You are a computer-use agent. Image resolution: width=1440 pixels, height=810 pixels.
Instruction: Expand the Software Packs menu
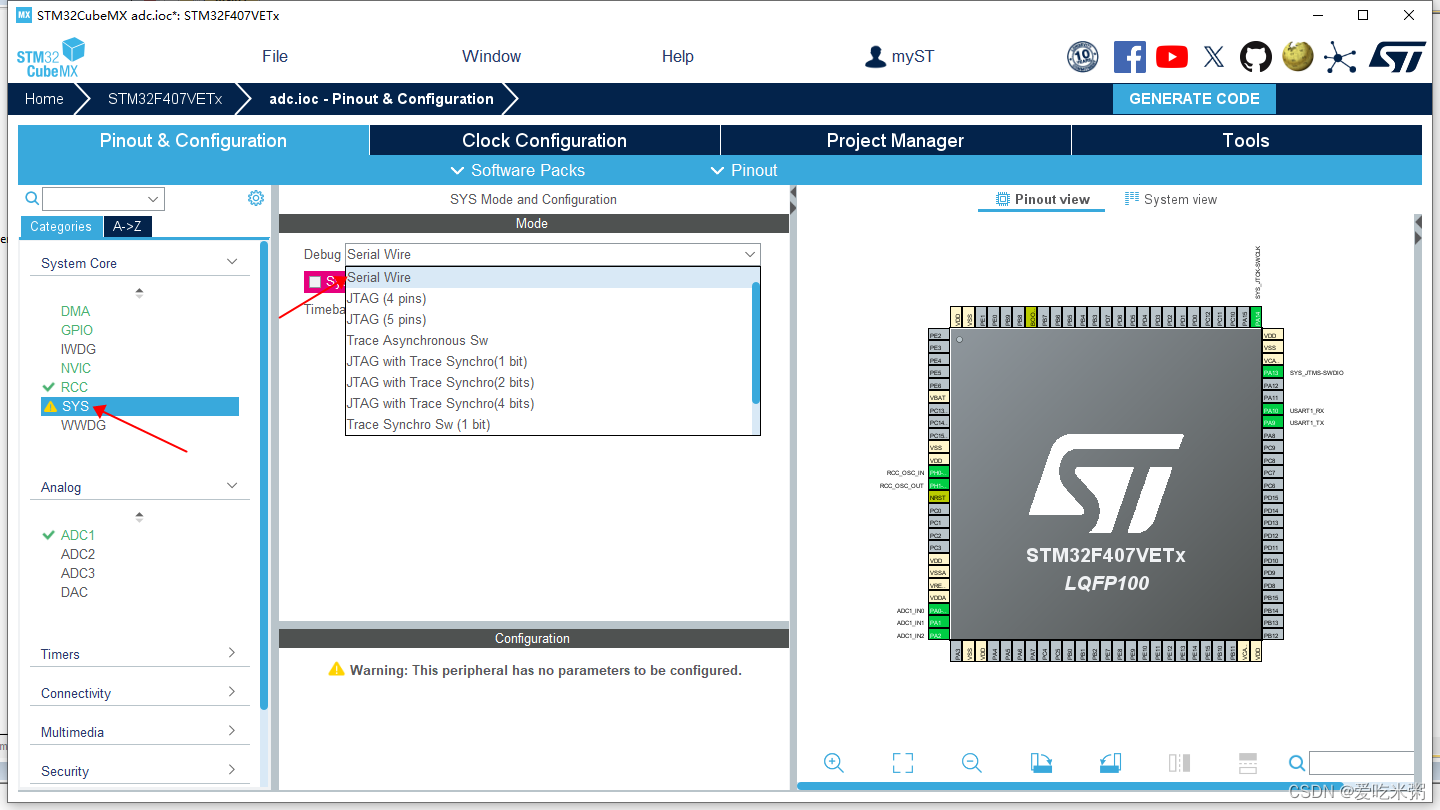(x=517, y=170)
